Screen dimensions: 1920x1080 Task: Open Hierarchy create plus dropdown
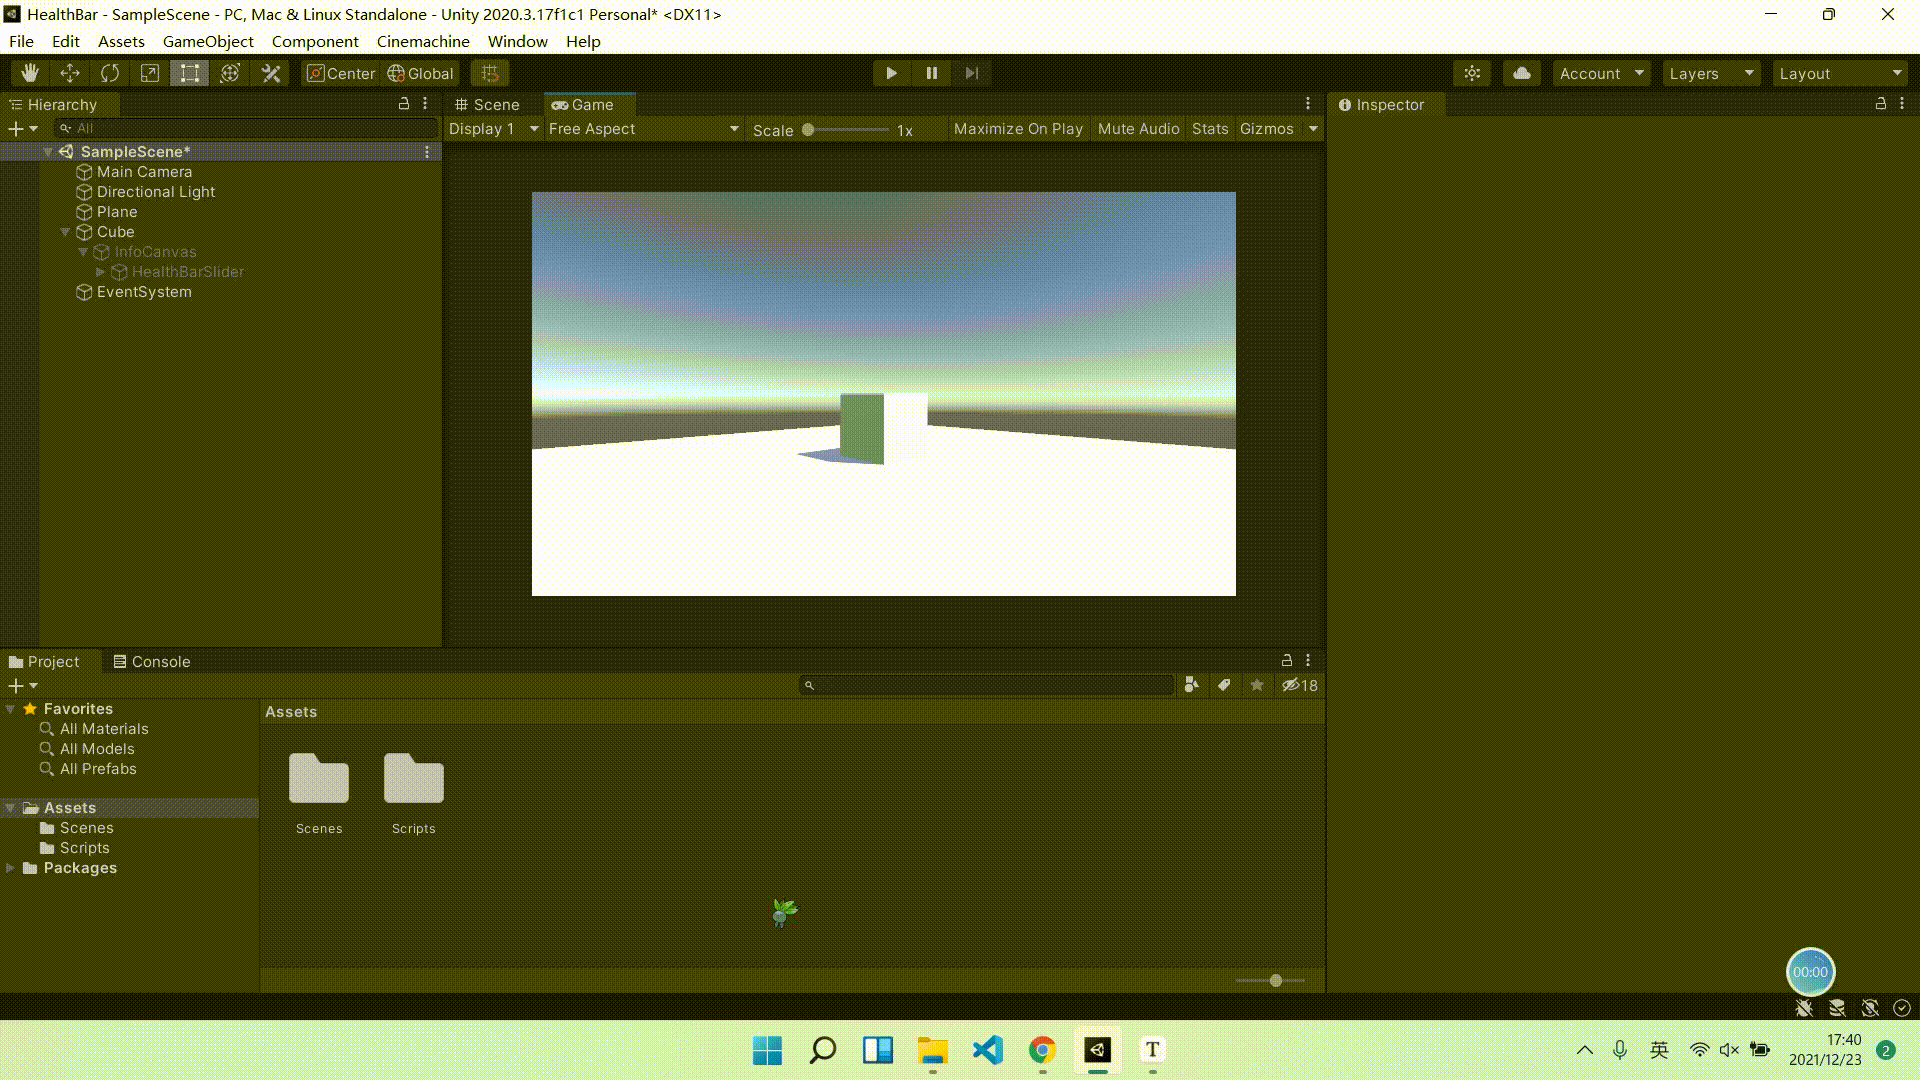(22, 128)
